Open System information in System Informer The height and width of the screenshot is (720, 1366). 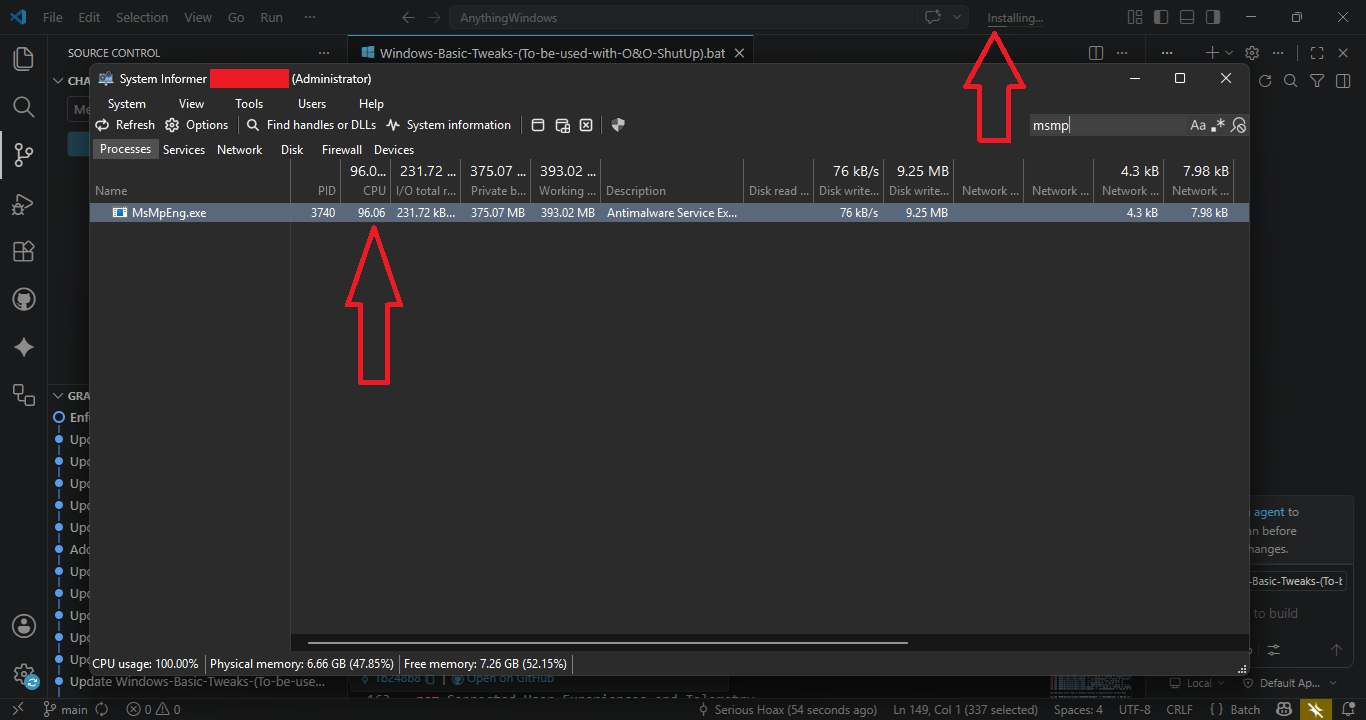pyautogui.click(x=448, y=125)
